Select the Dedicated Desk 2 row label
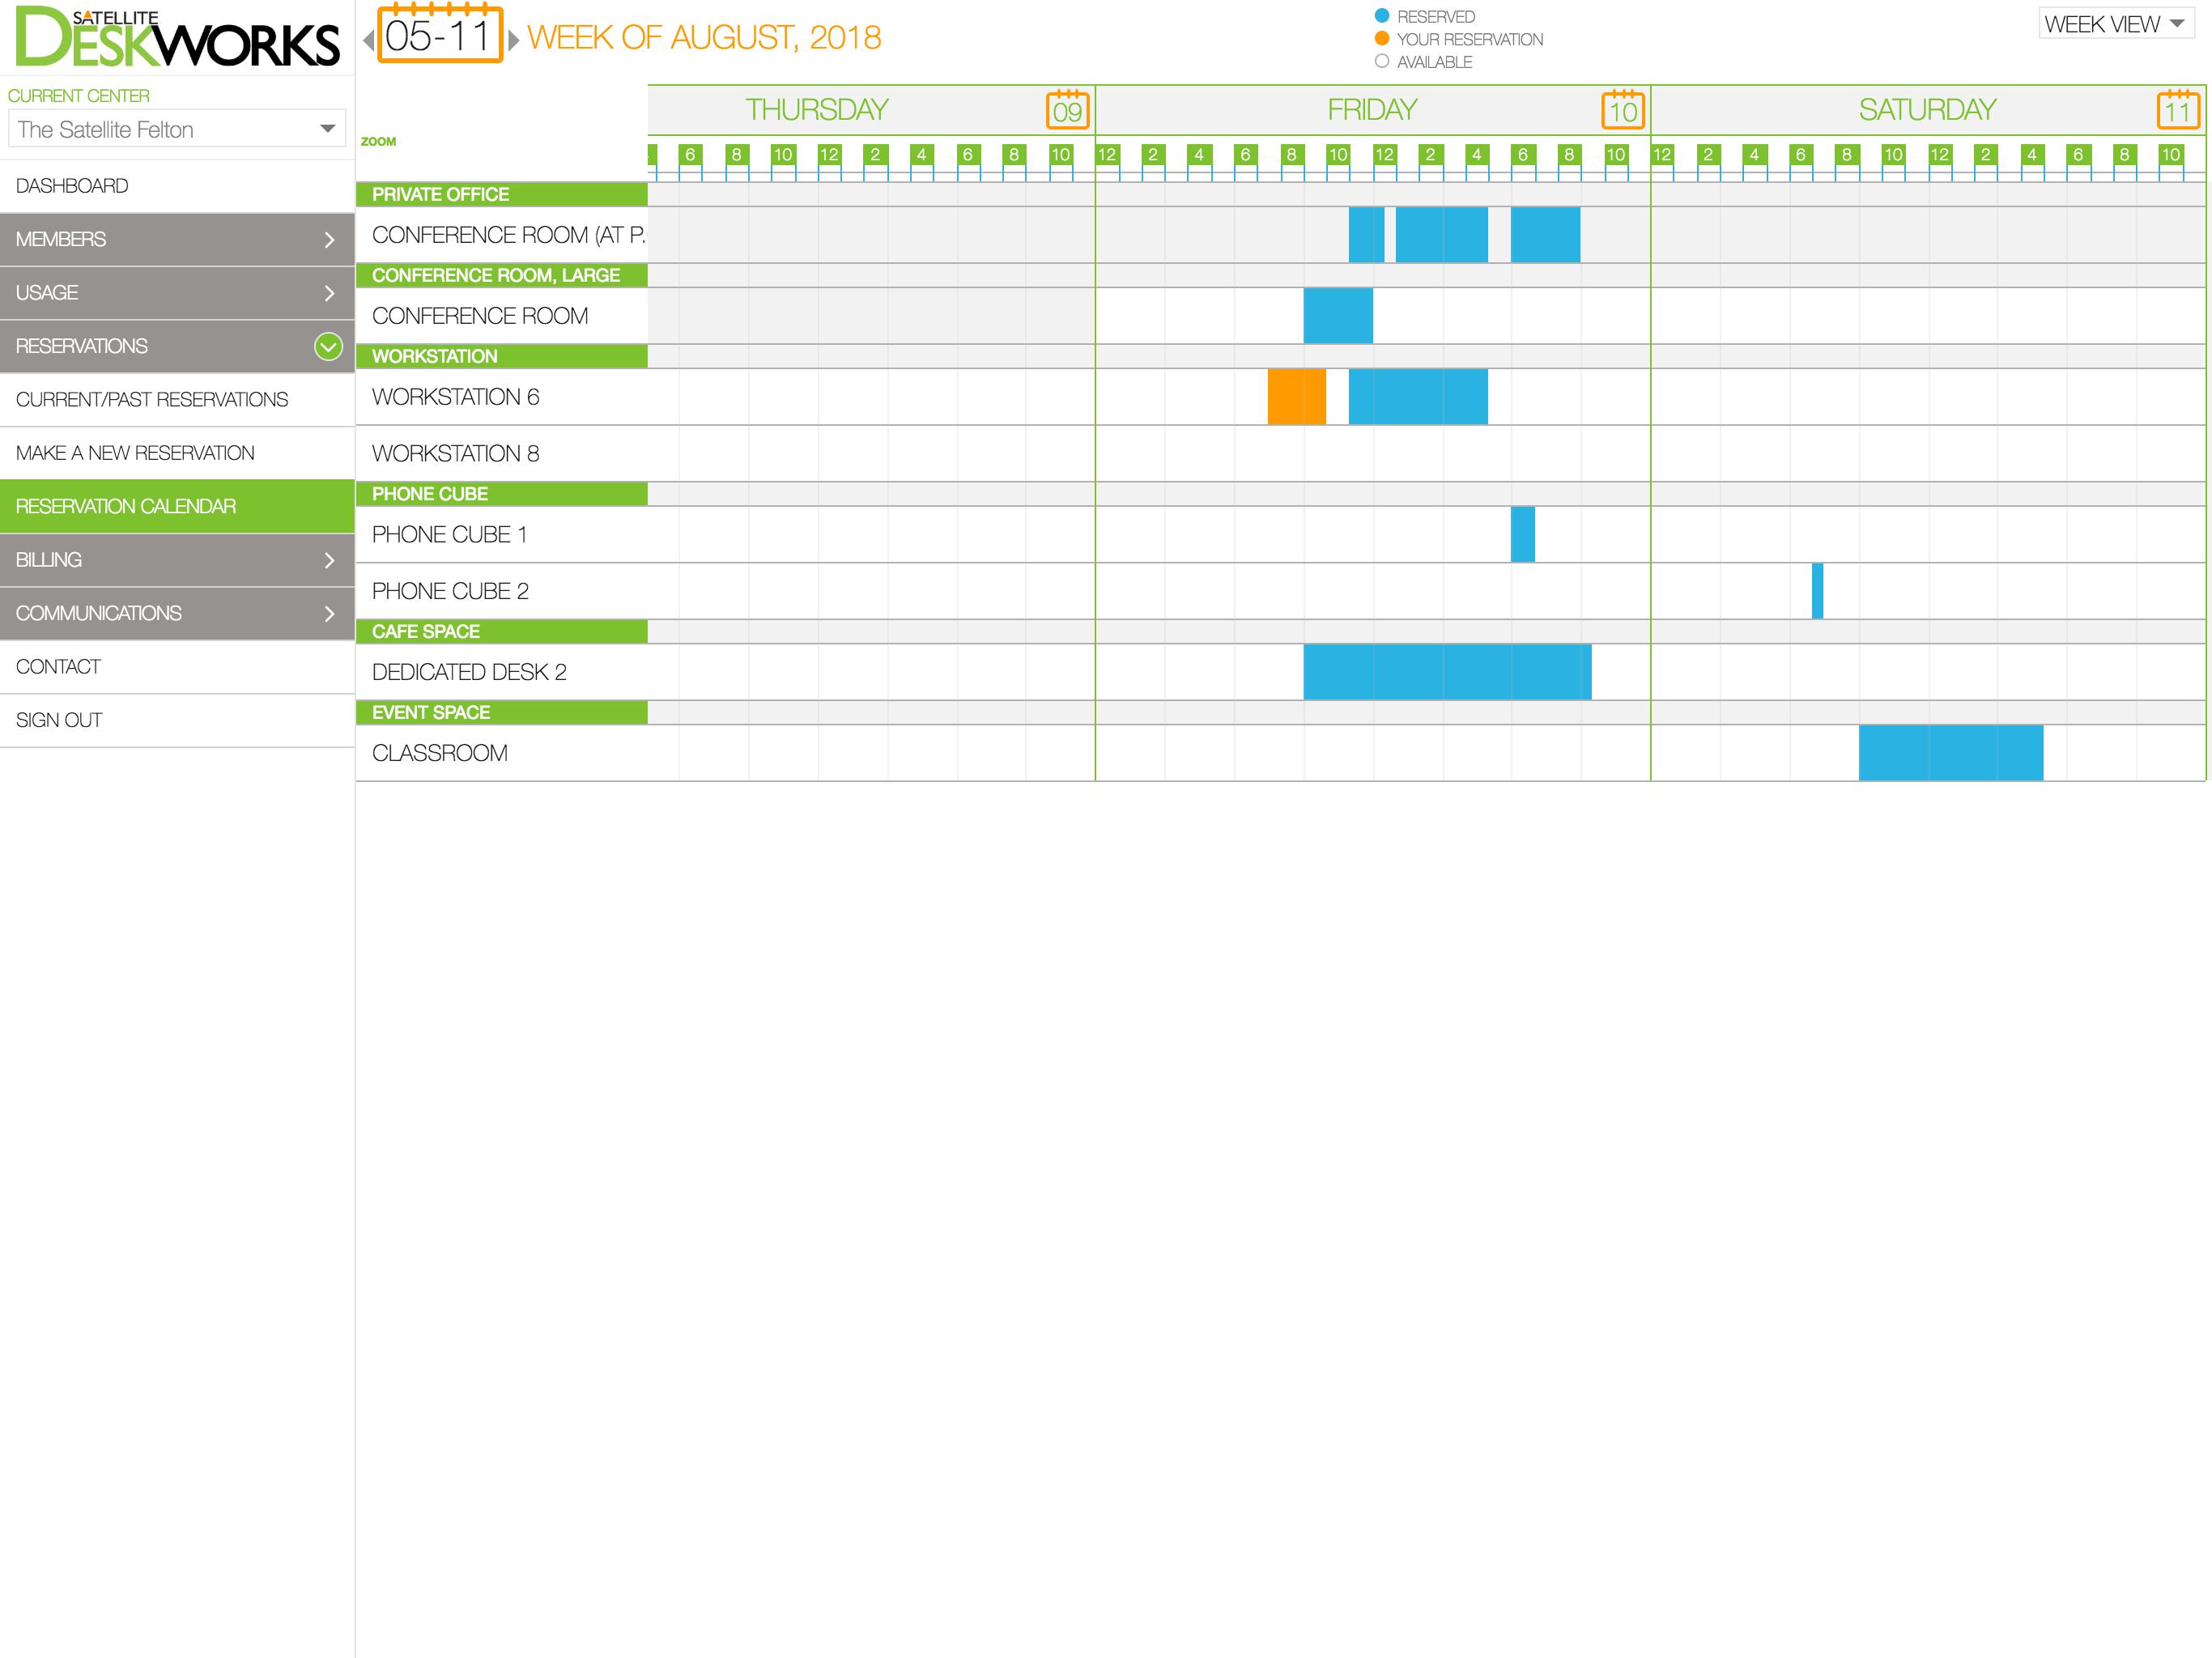Viewport: 2212px width, 1658px height. click(469, 672)
